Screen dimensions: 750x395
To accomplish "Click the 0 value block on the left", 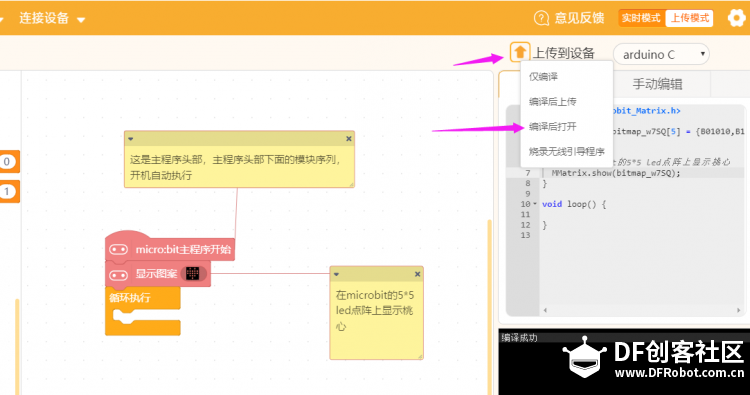I will (7, 162).
